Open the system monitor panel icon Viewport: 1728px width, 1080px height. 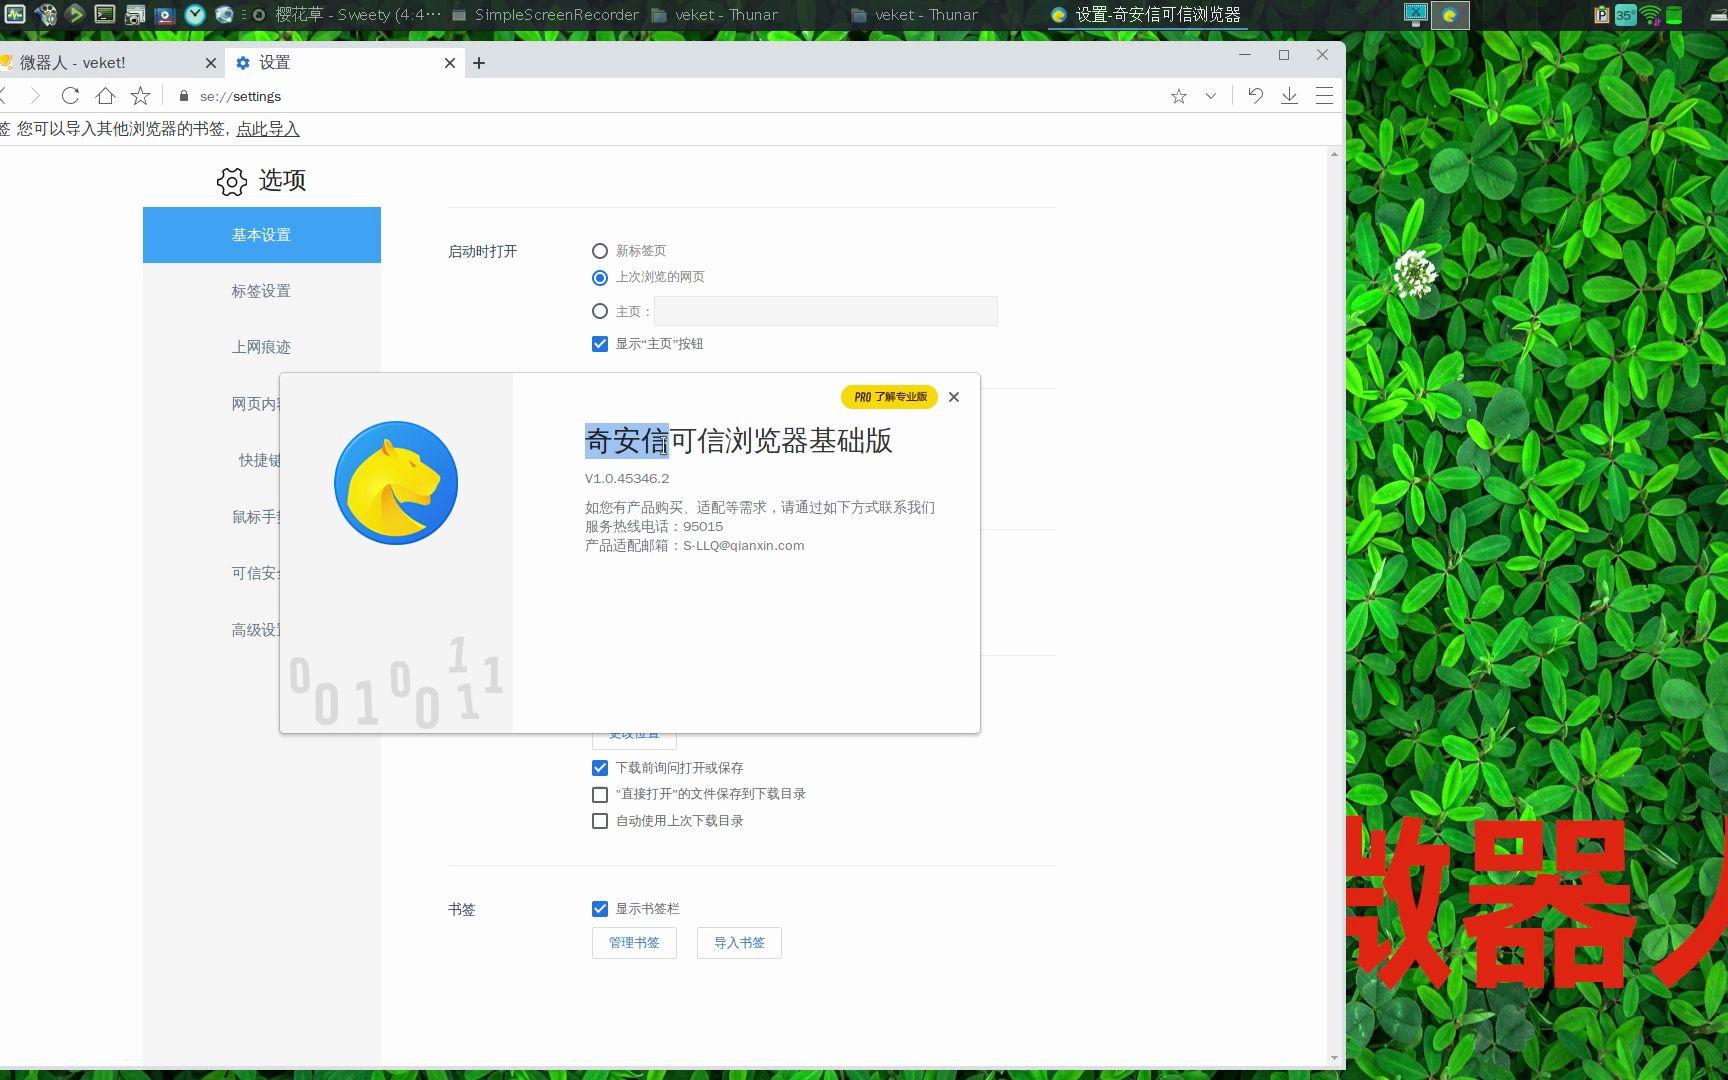pyautogui.click(x=15, y=14)
